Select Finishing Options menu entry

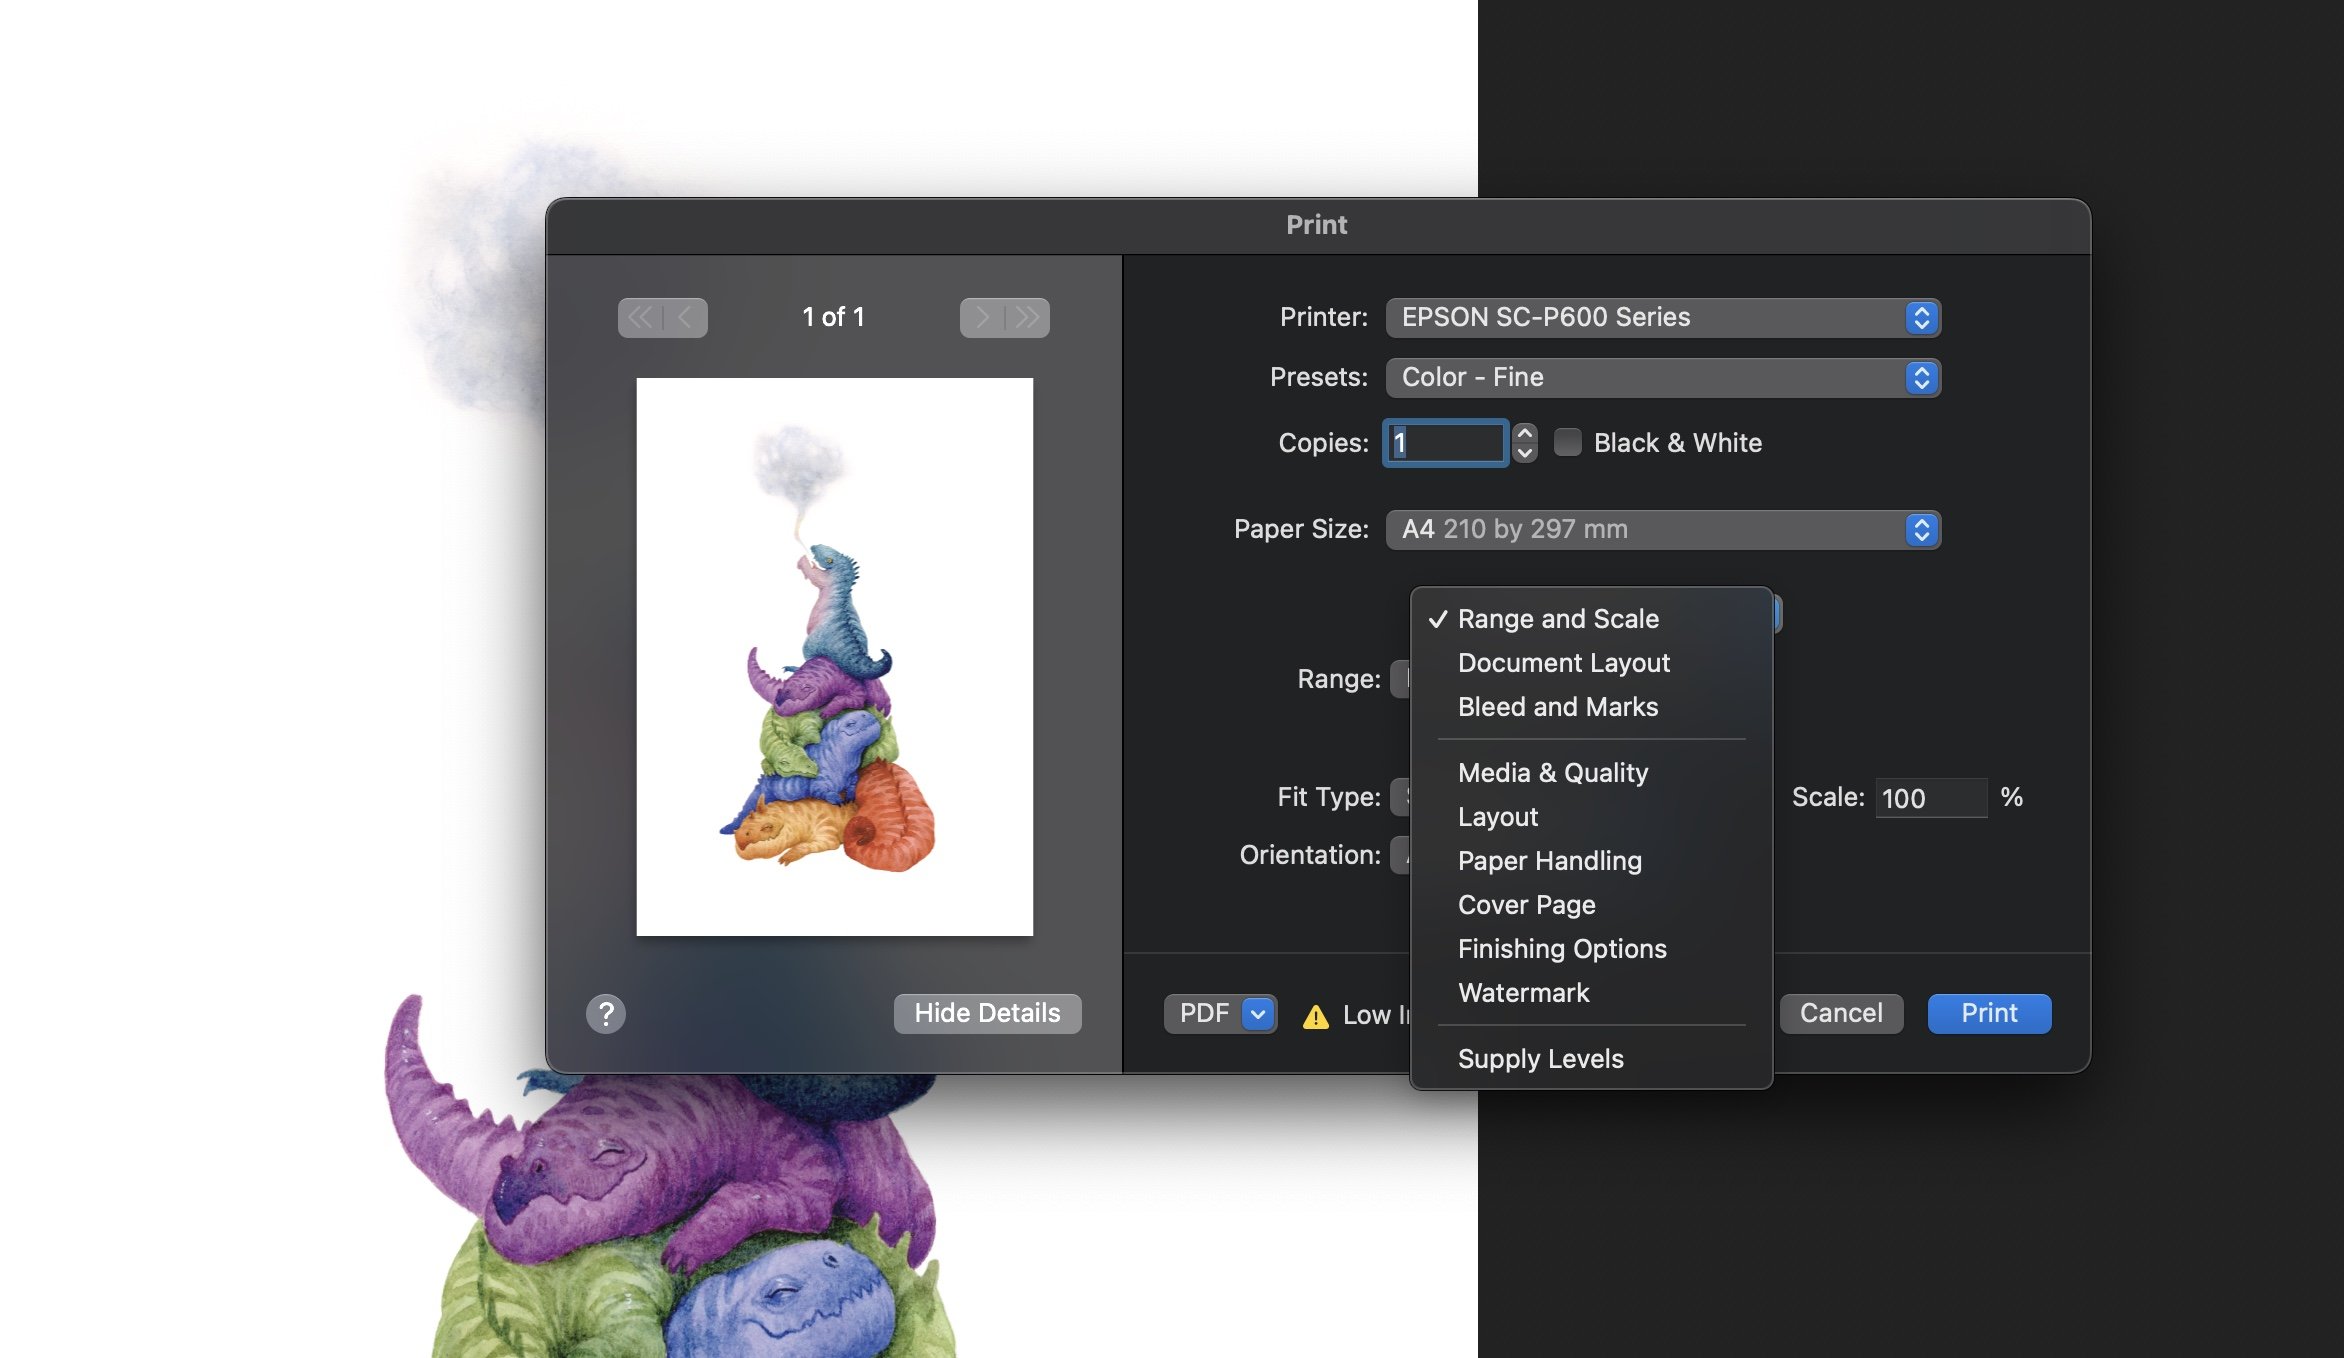point(1591,949)
